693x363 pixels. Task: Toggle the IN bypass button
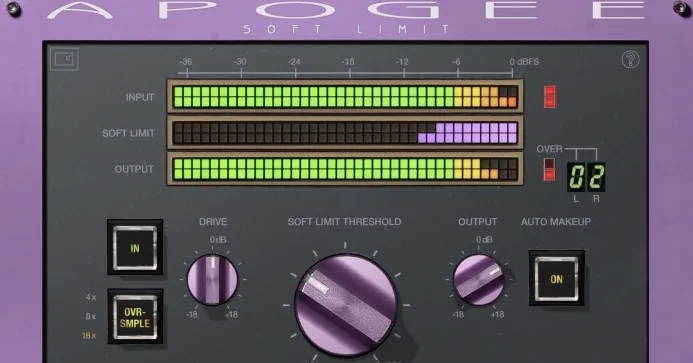135,248
